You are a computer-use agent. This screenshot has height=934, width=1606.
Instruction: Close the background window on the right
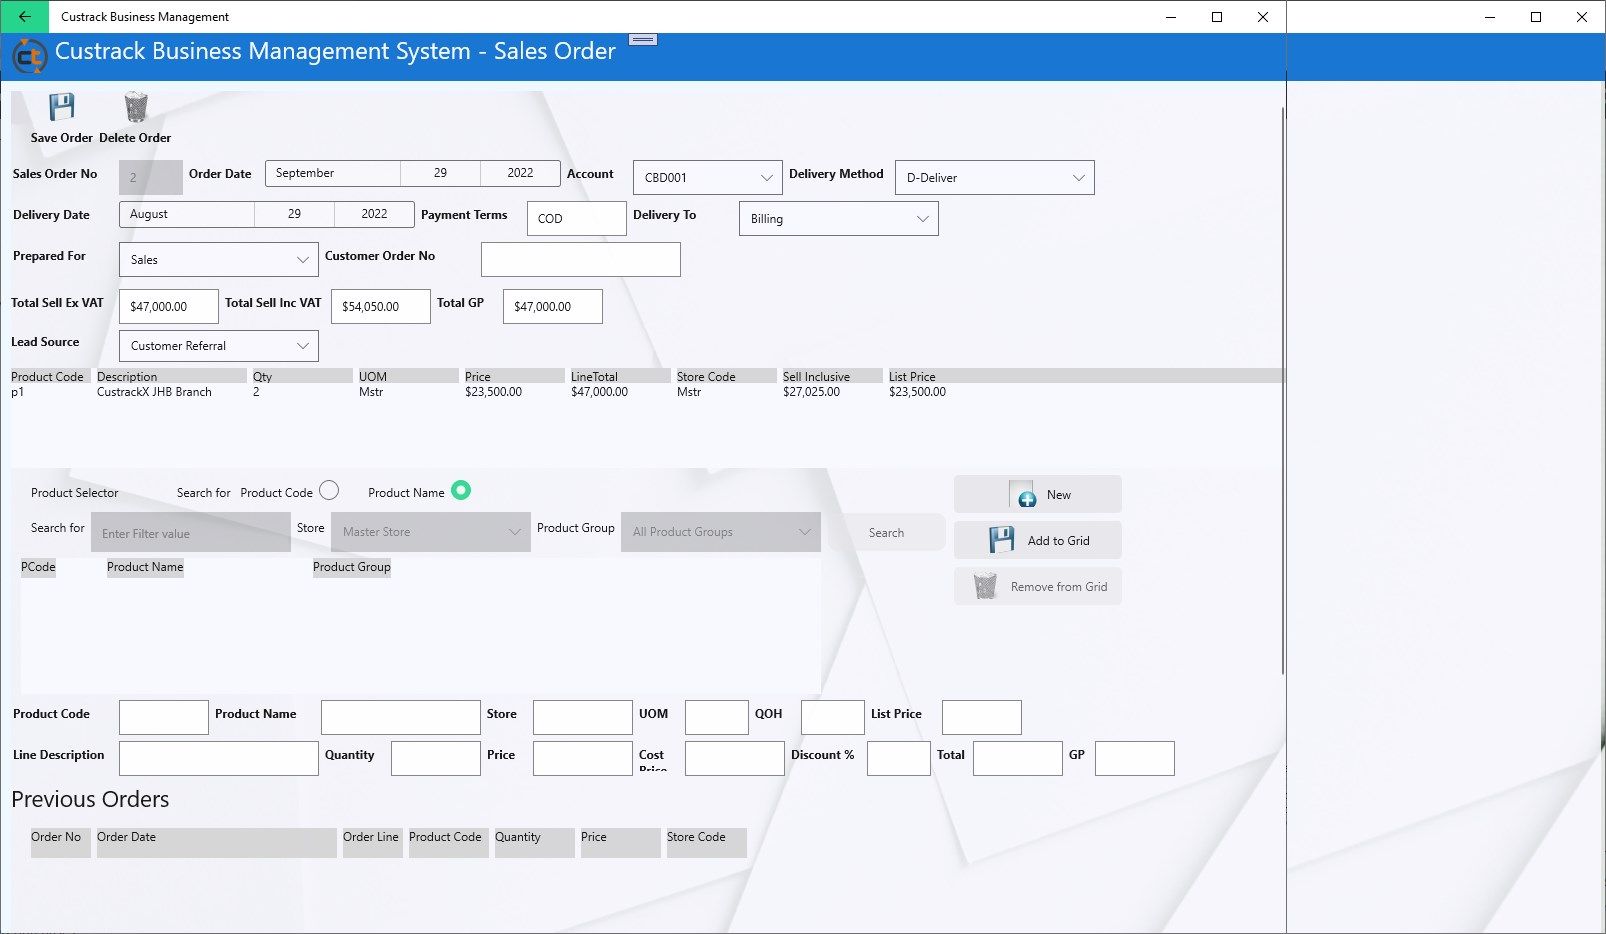coord(1582,17)
